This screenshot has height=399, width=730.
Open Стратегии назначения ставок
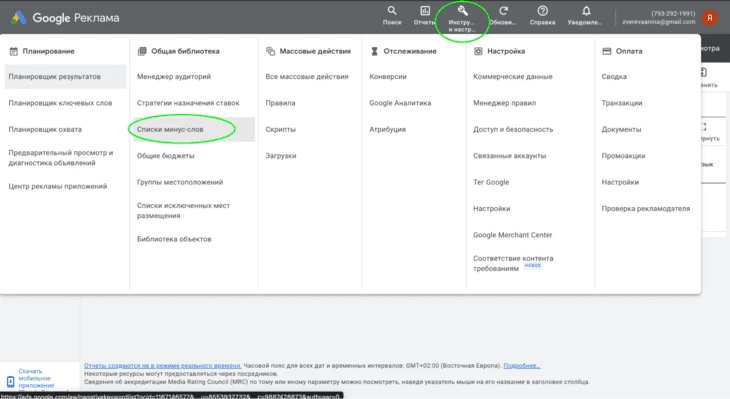[188, 103]
